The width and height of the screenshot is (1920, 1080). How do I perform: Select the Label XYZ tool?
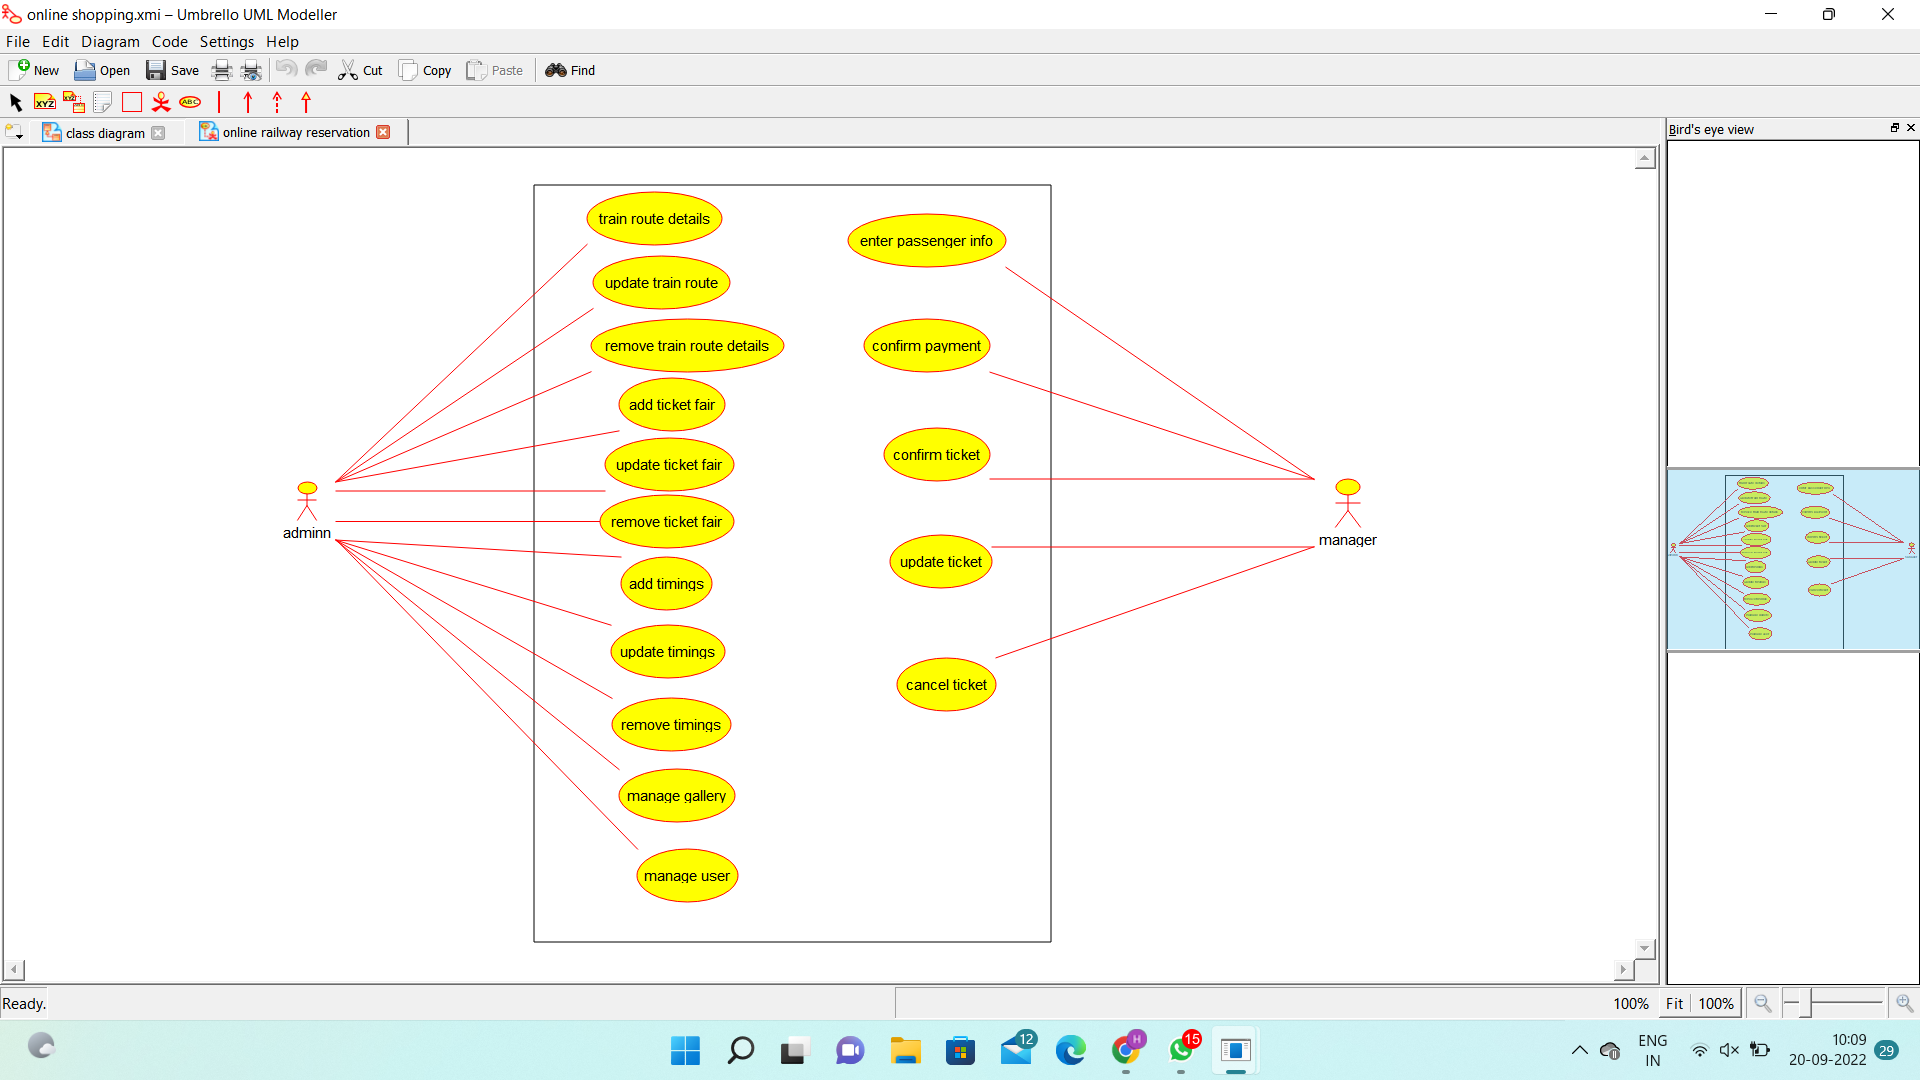(44, 102)
